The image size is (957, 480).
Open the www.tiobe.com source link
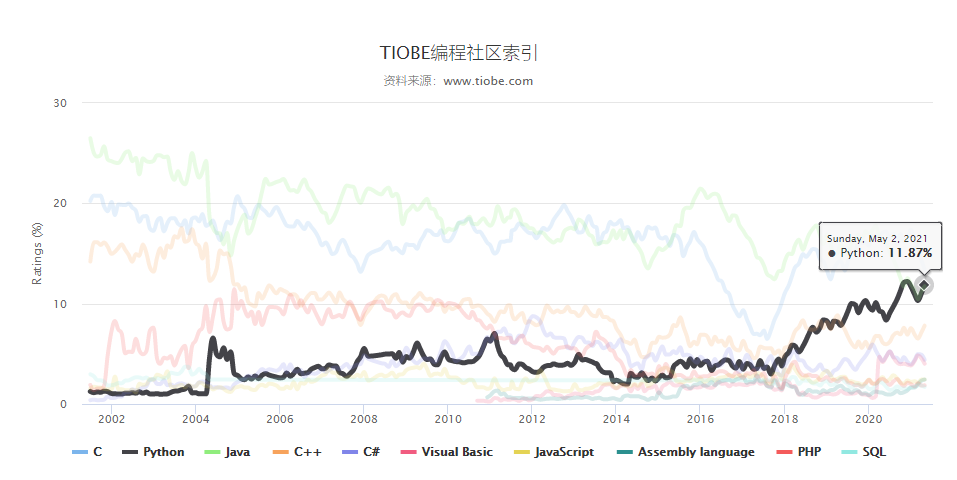(x=488, y=81)
